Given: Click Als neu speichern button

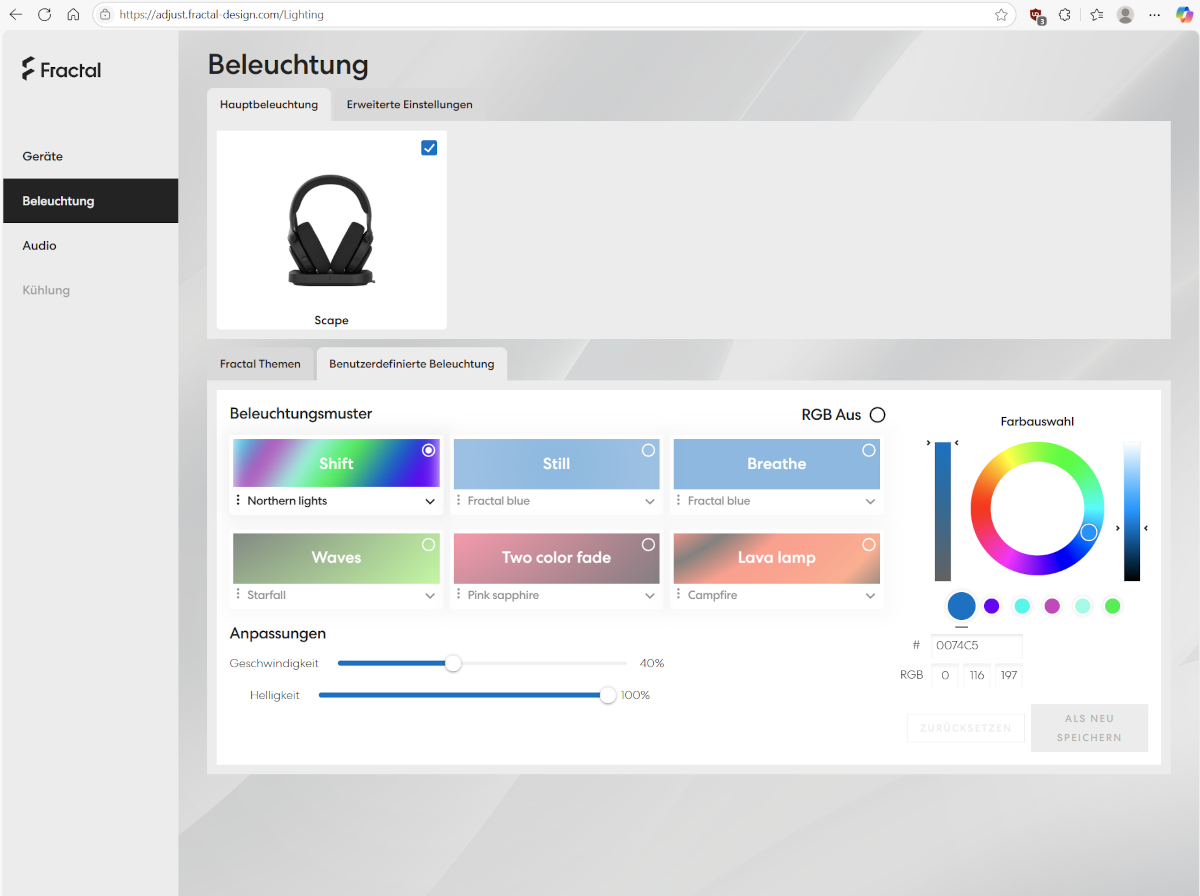Looking at the screenshot, I should tap(1089, 728).
